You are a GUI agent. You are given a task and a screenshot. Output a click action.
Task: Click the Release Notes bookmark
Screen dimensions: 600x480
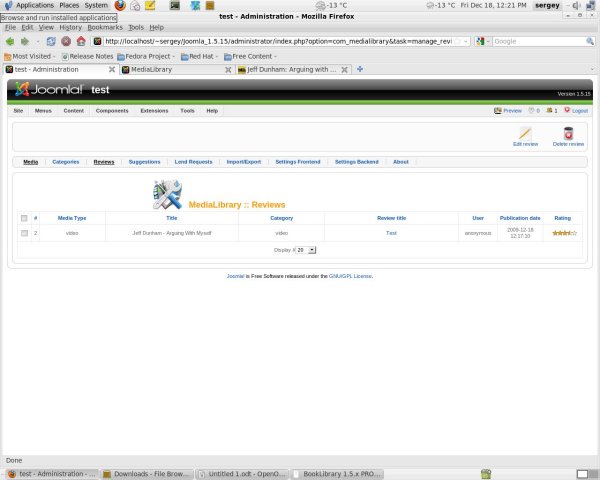point(88,56)
